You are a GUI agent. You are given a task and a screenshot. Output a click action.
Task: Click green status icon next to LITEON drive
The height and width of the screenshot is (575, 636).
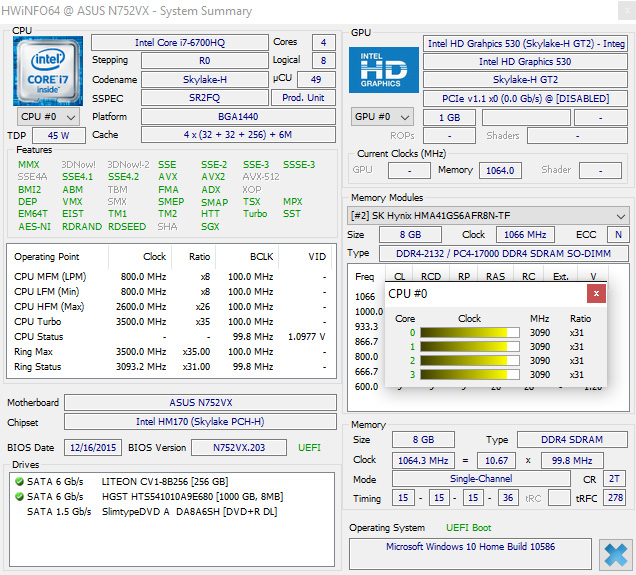pos(19,482)
